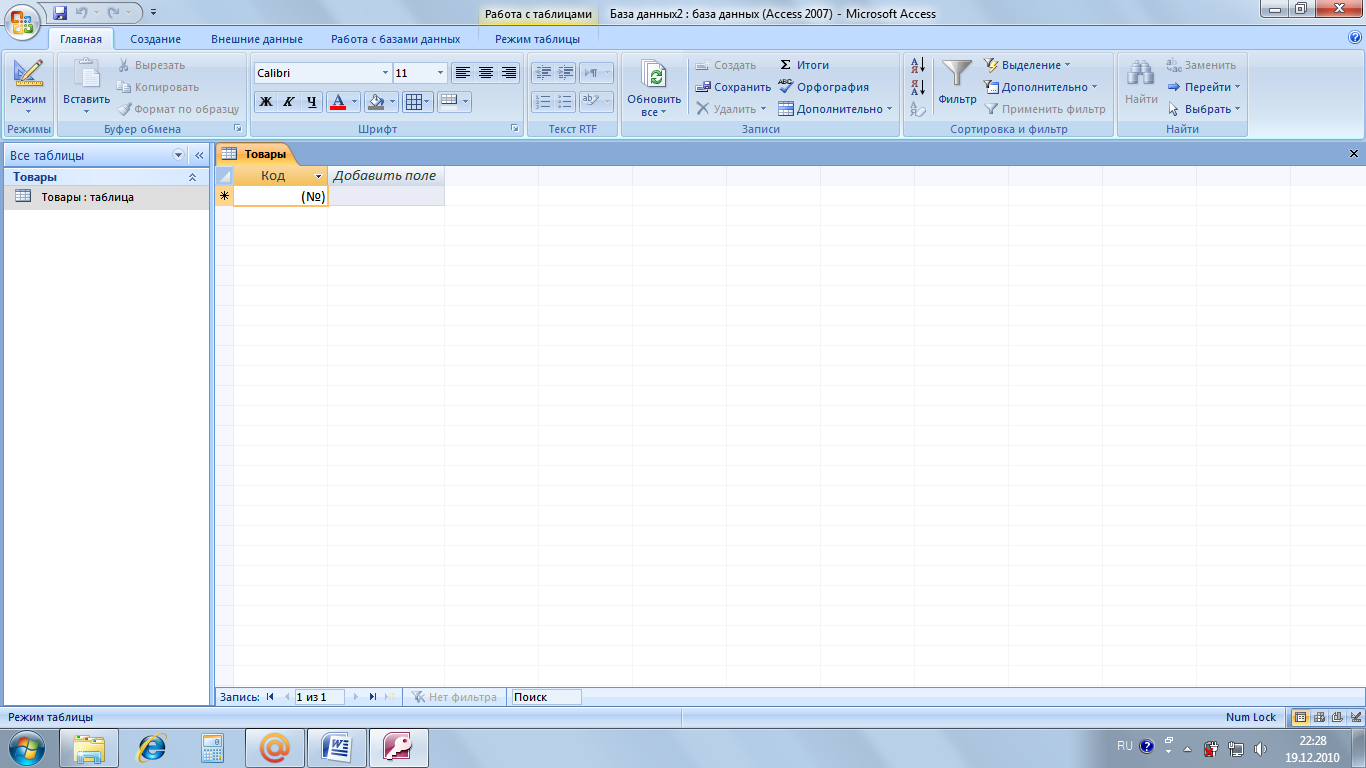The image size is (1366, 768).
Task: Click the Поиск search box
Action: click(546, 697)
